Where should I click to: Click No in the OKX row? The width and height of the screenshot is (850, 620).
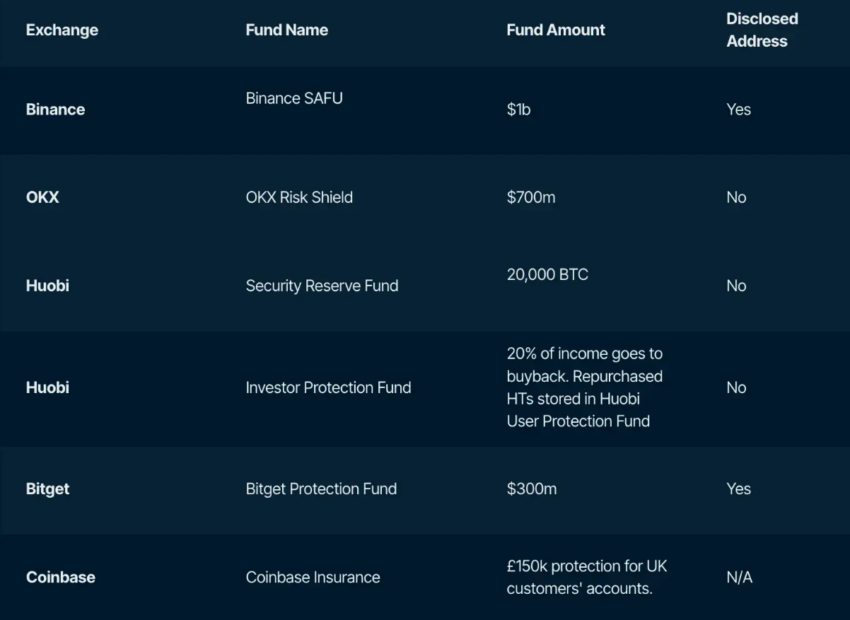coord(736,197)
